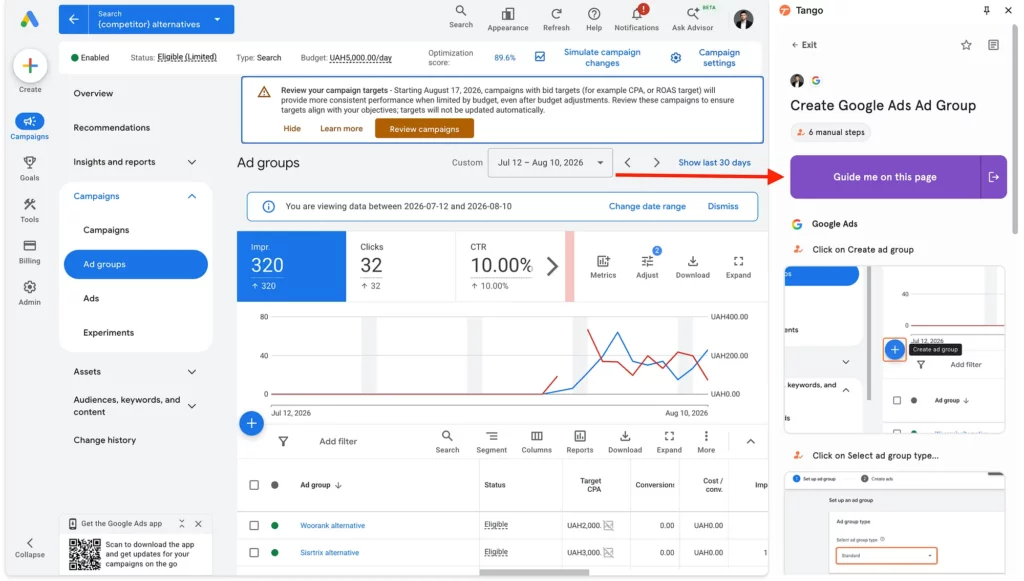1024x581 pixels.
Task: Open Notifications bell
Action: pyautogui.click(x=636, y=19)
